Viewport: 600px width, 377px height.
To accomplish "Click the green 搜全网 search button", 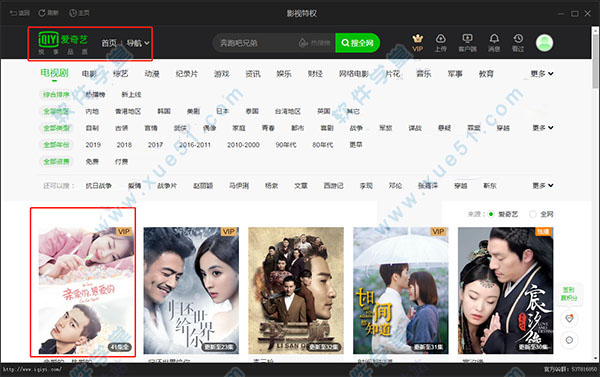I will click(x=357, y=43).
